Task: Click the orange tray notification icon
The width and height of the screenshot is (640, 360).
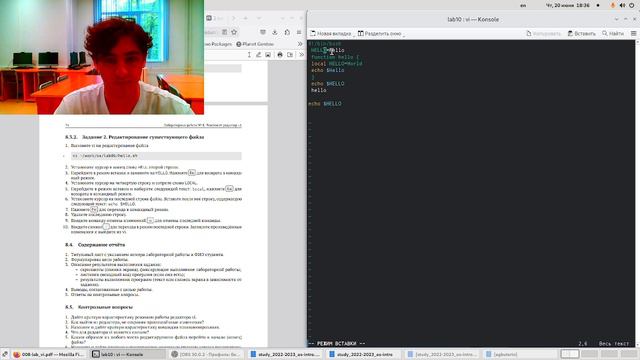Action: point(613,5)
